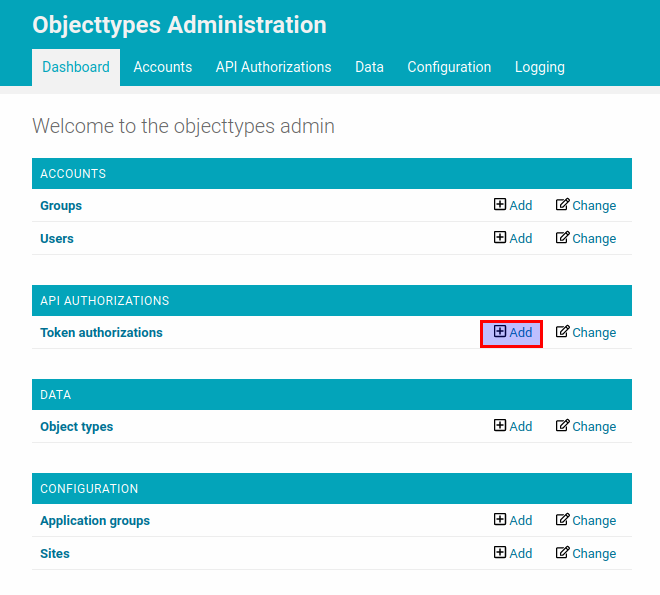Click Change text for Object types
This screenshot has height=595, width=660.
594,426
